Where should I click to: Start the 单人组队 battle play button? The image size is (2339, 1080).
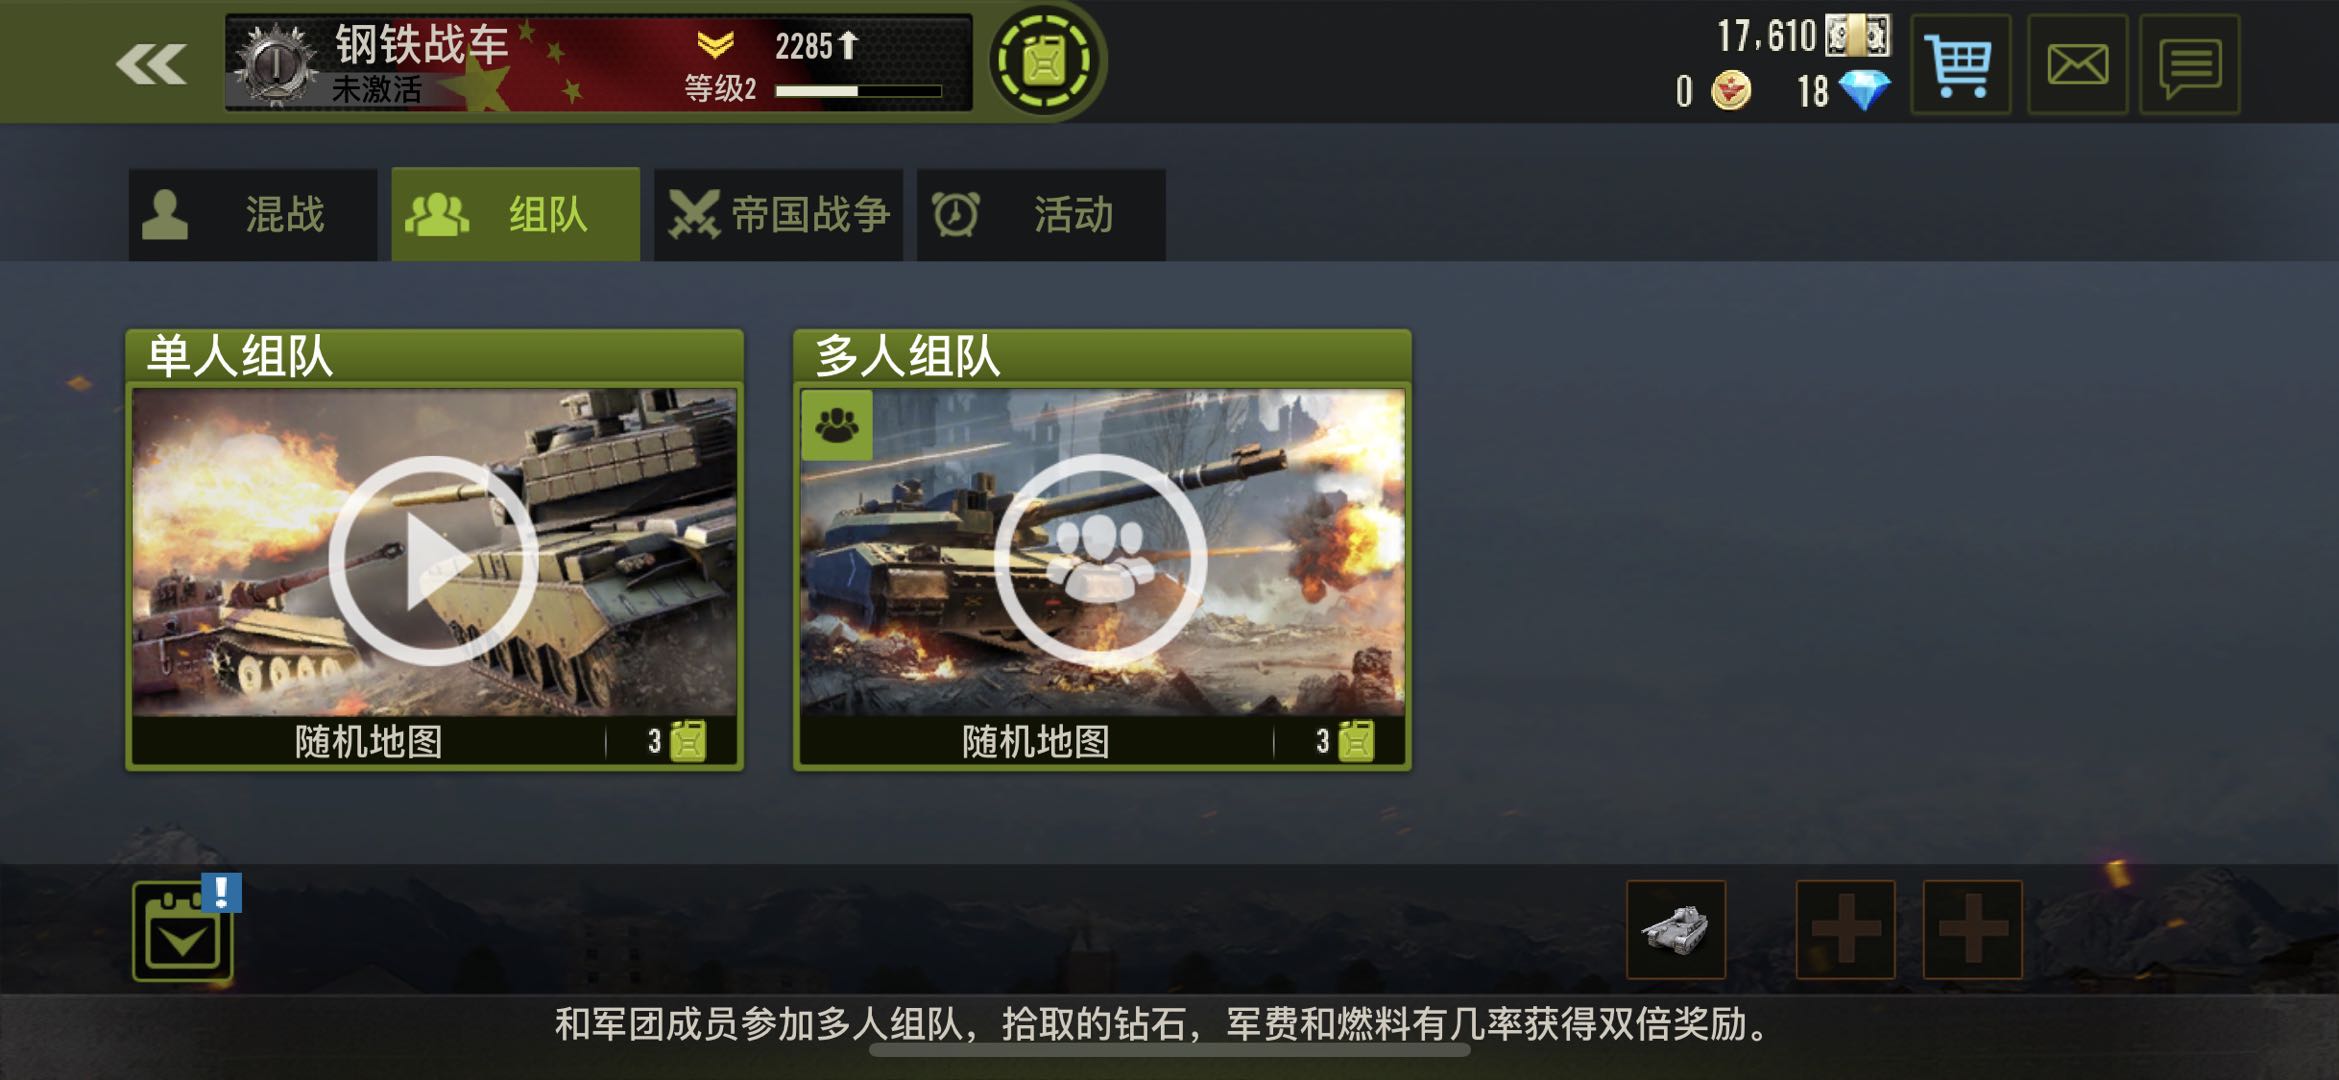(x=433, y=560)
